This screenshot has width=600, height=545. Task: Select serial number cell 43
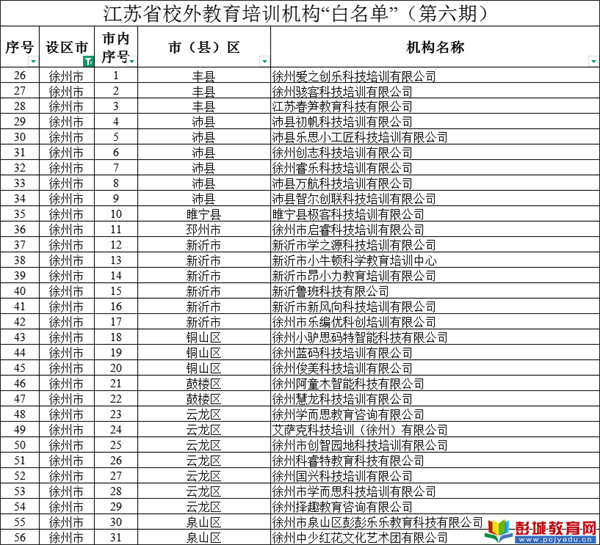point(20,337)
